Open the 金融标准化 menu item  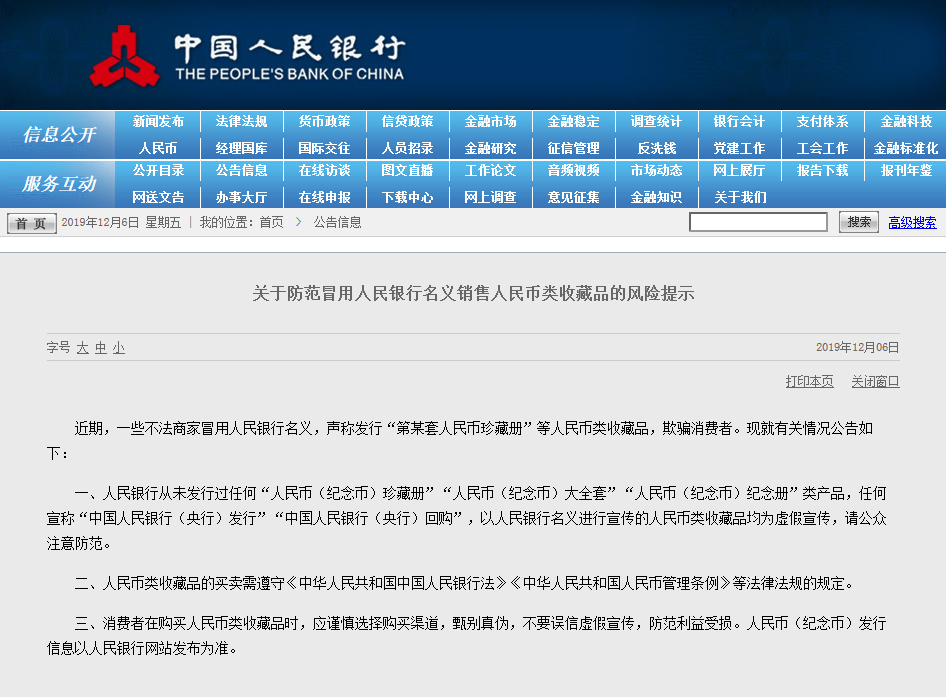click(x=905, y=148)
